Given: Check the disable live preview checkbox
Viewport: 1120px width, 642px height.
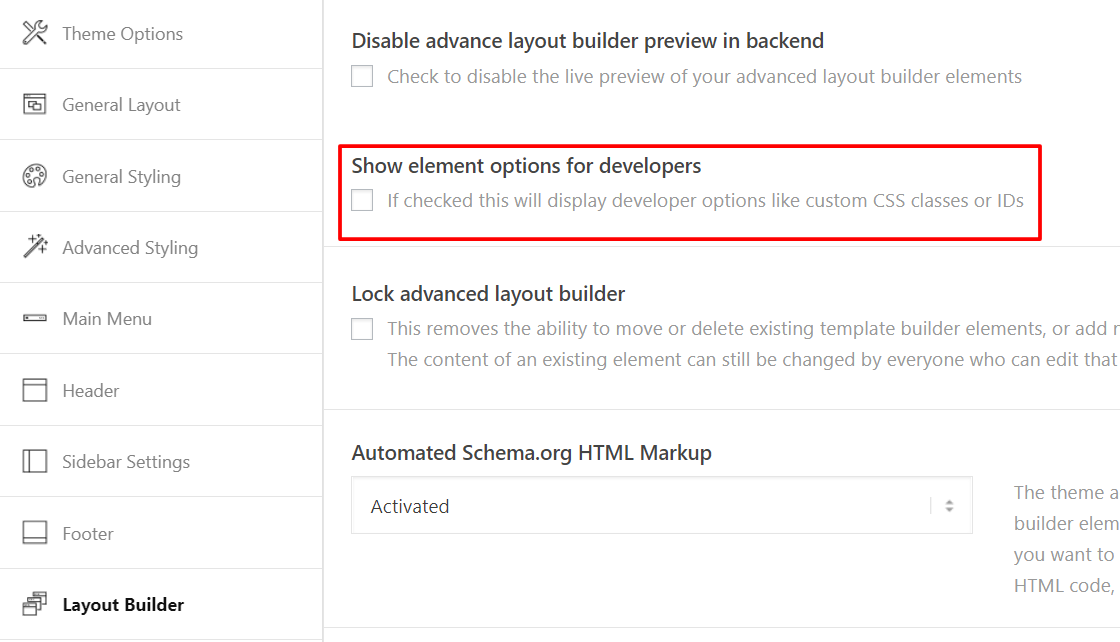Looking at the screenshot, I should pos(362,76).
